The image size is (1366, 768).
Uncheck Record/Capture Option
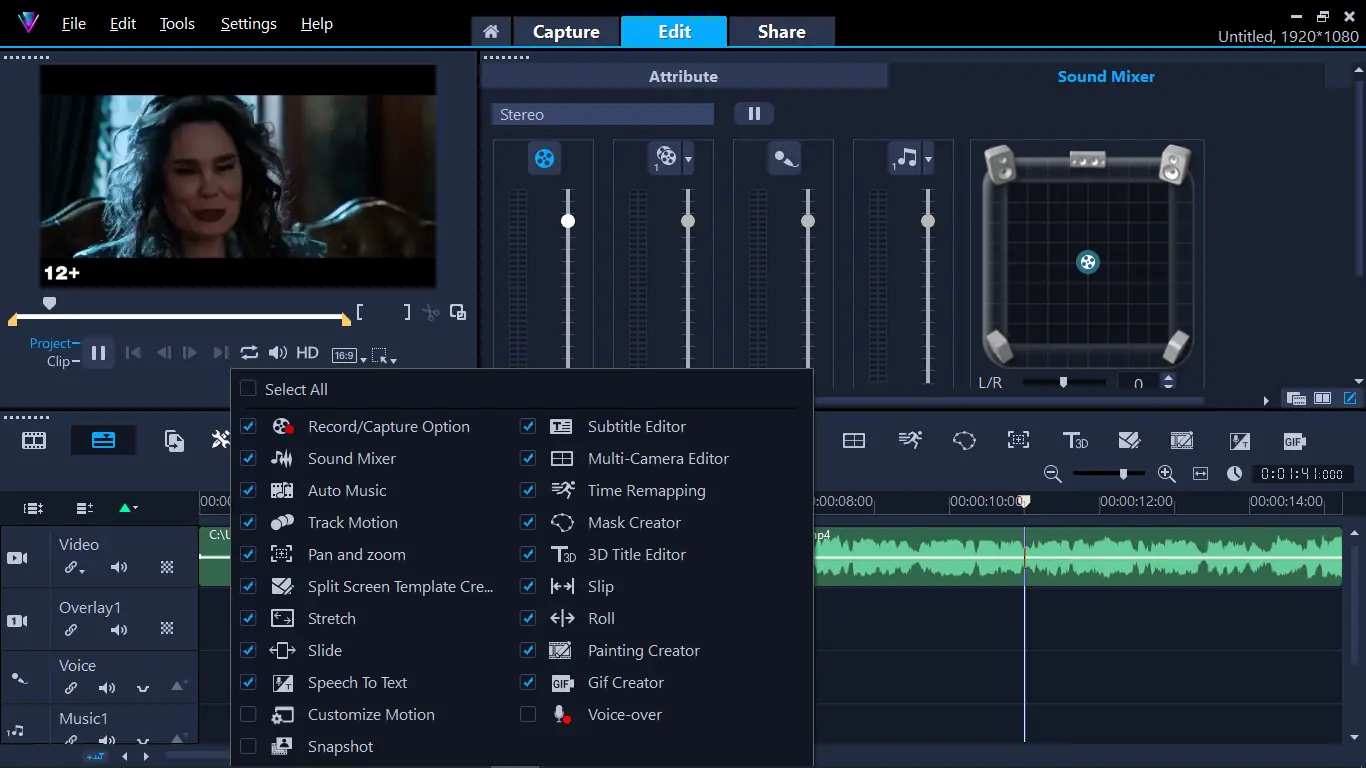click(x=248, y=426)
